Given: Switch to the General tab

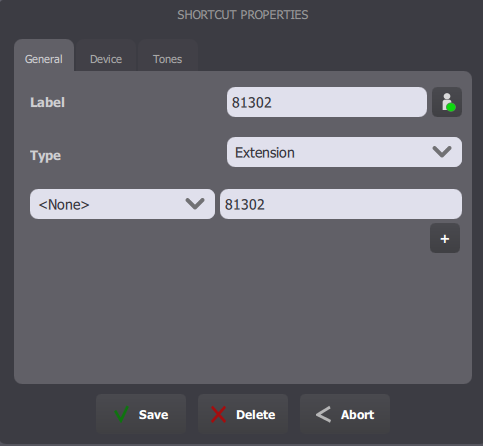Looking at the screenshot, I should (x=44, y=56).
